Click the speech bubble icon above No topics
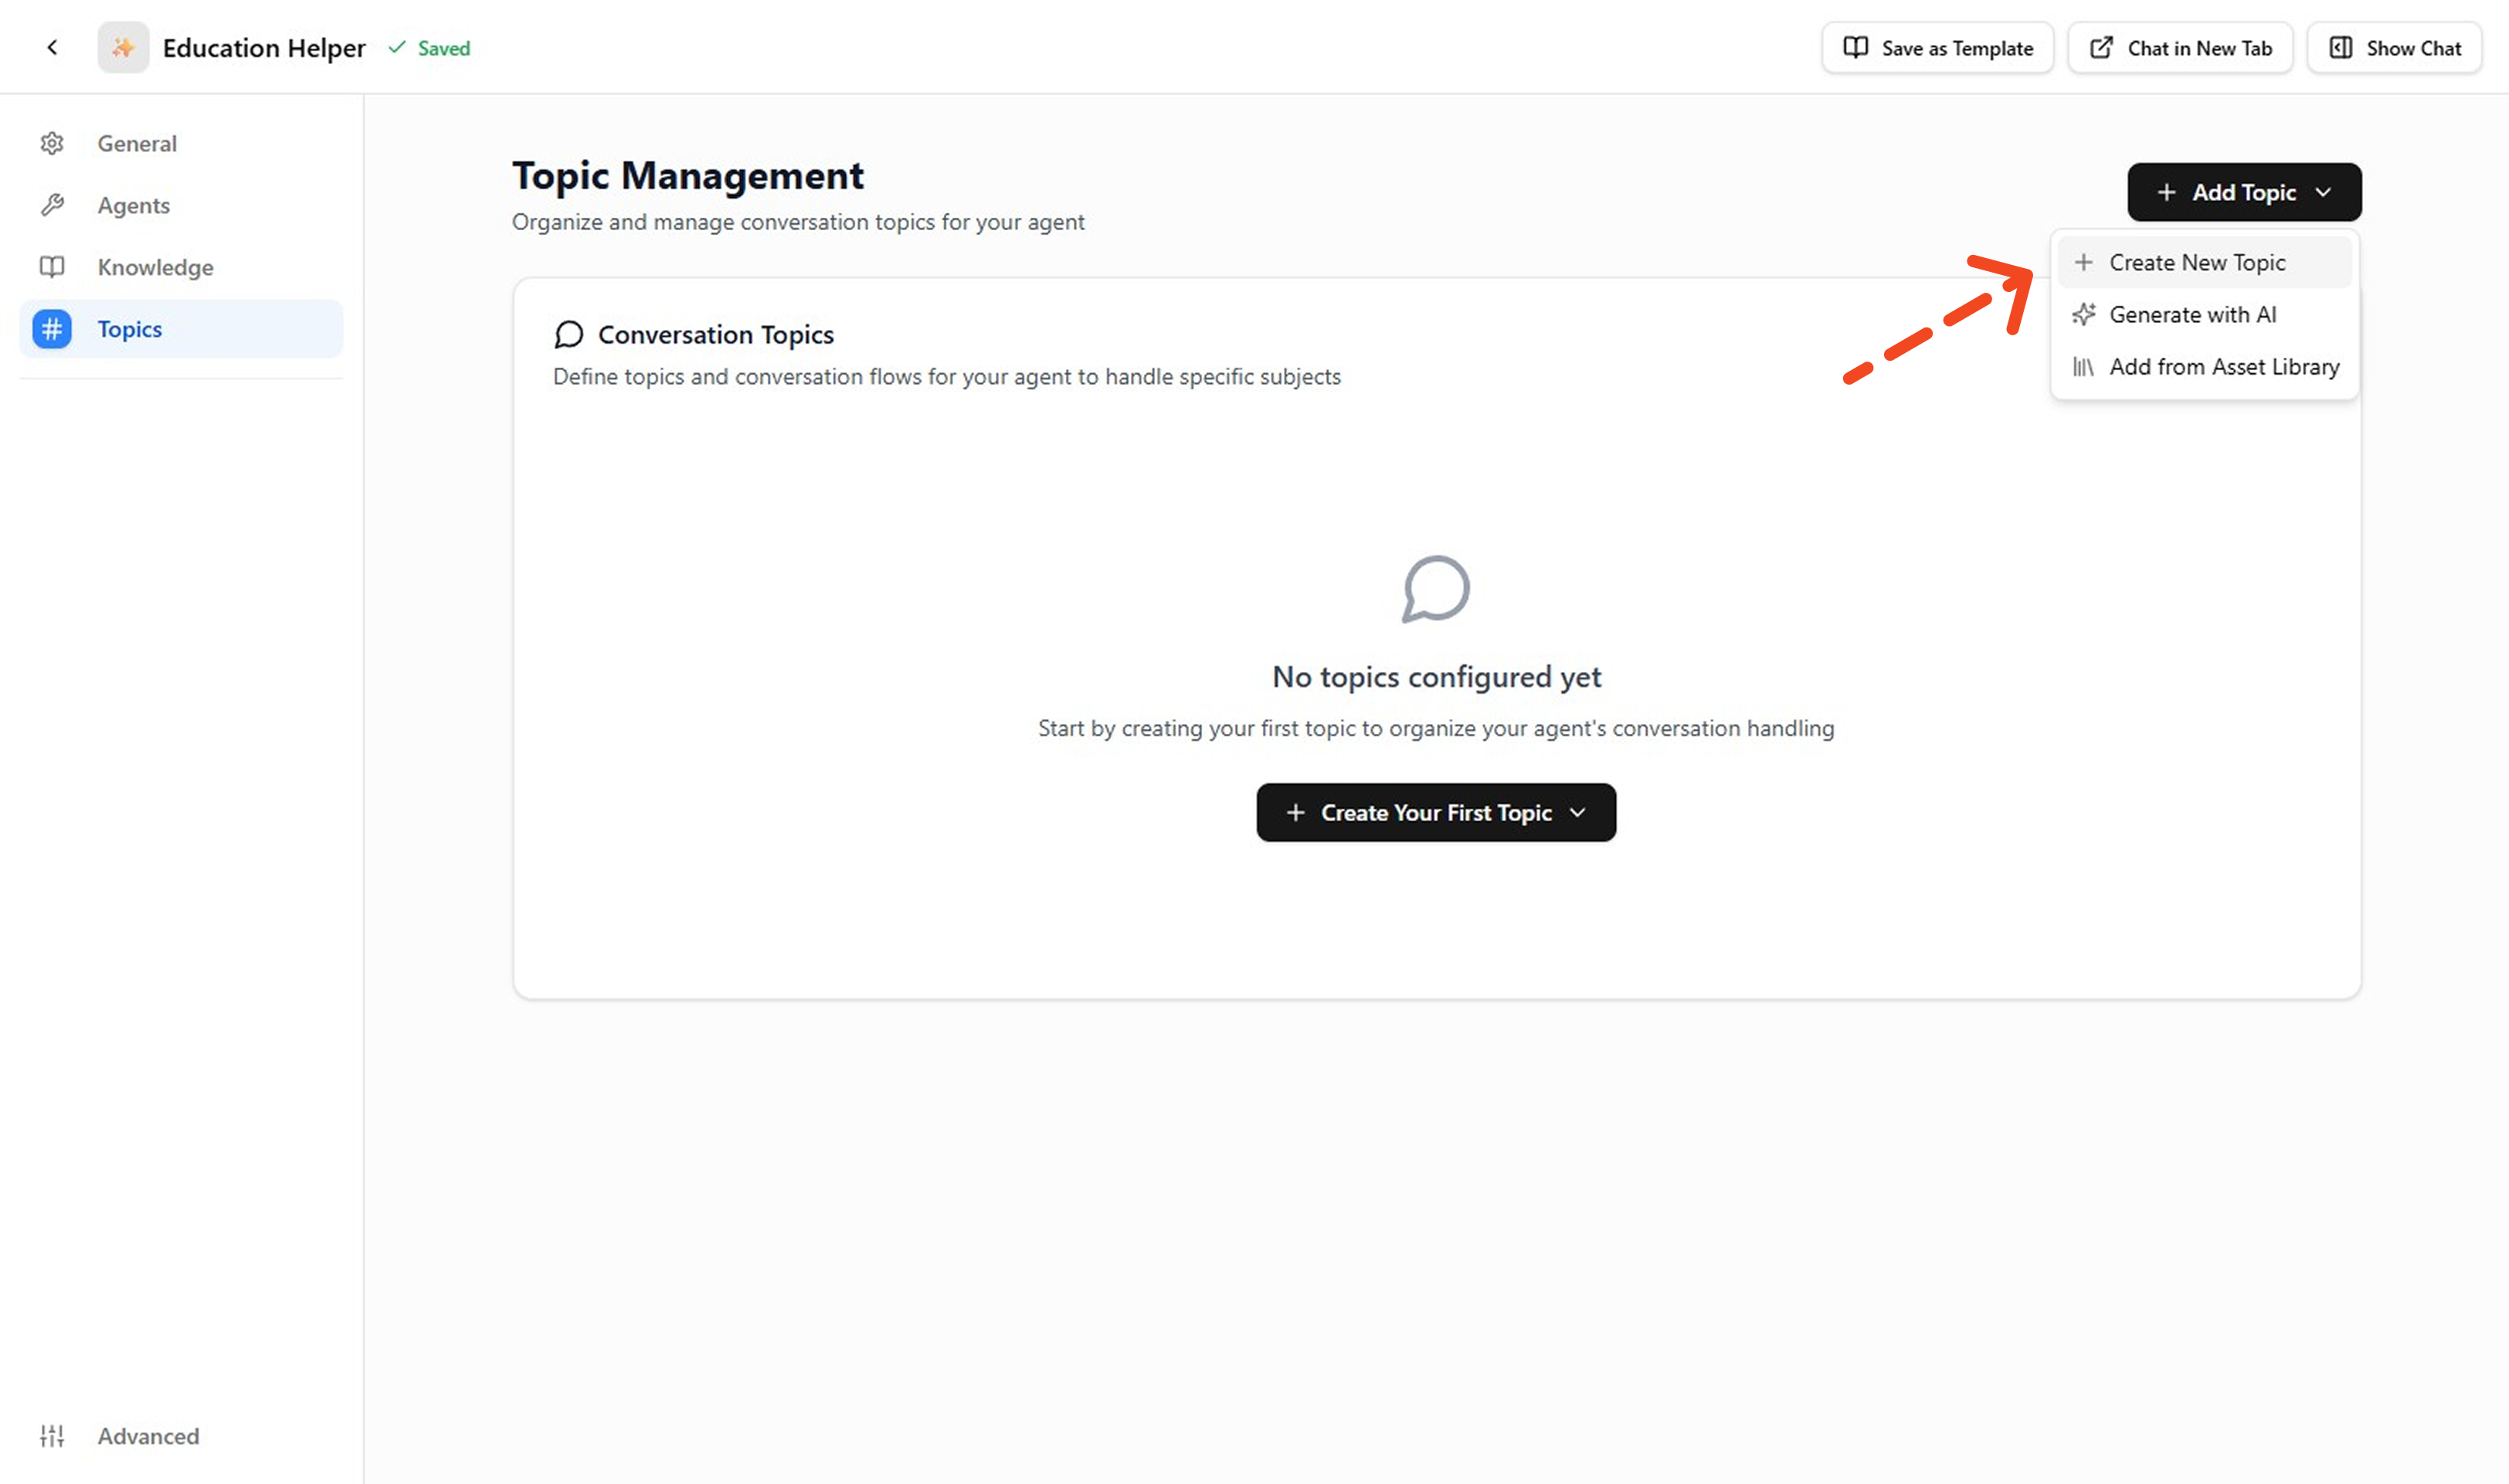This screenshot has width=2509, height=1484. tap(1436, 589)
